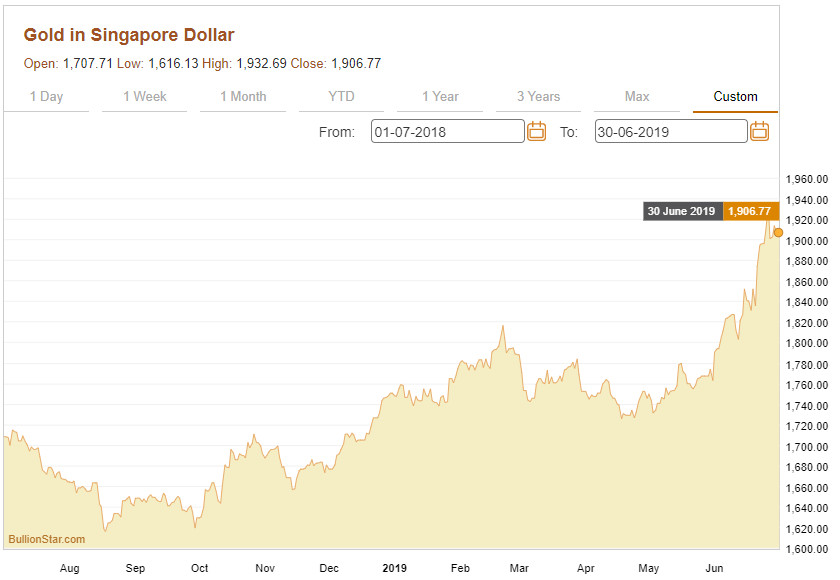Click the To date field 30-06-2019
Viewport: 840px width, 580px height.
[x=671, y=131]
